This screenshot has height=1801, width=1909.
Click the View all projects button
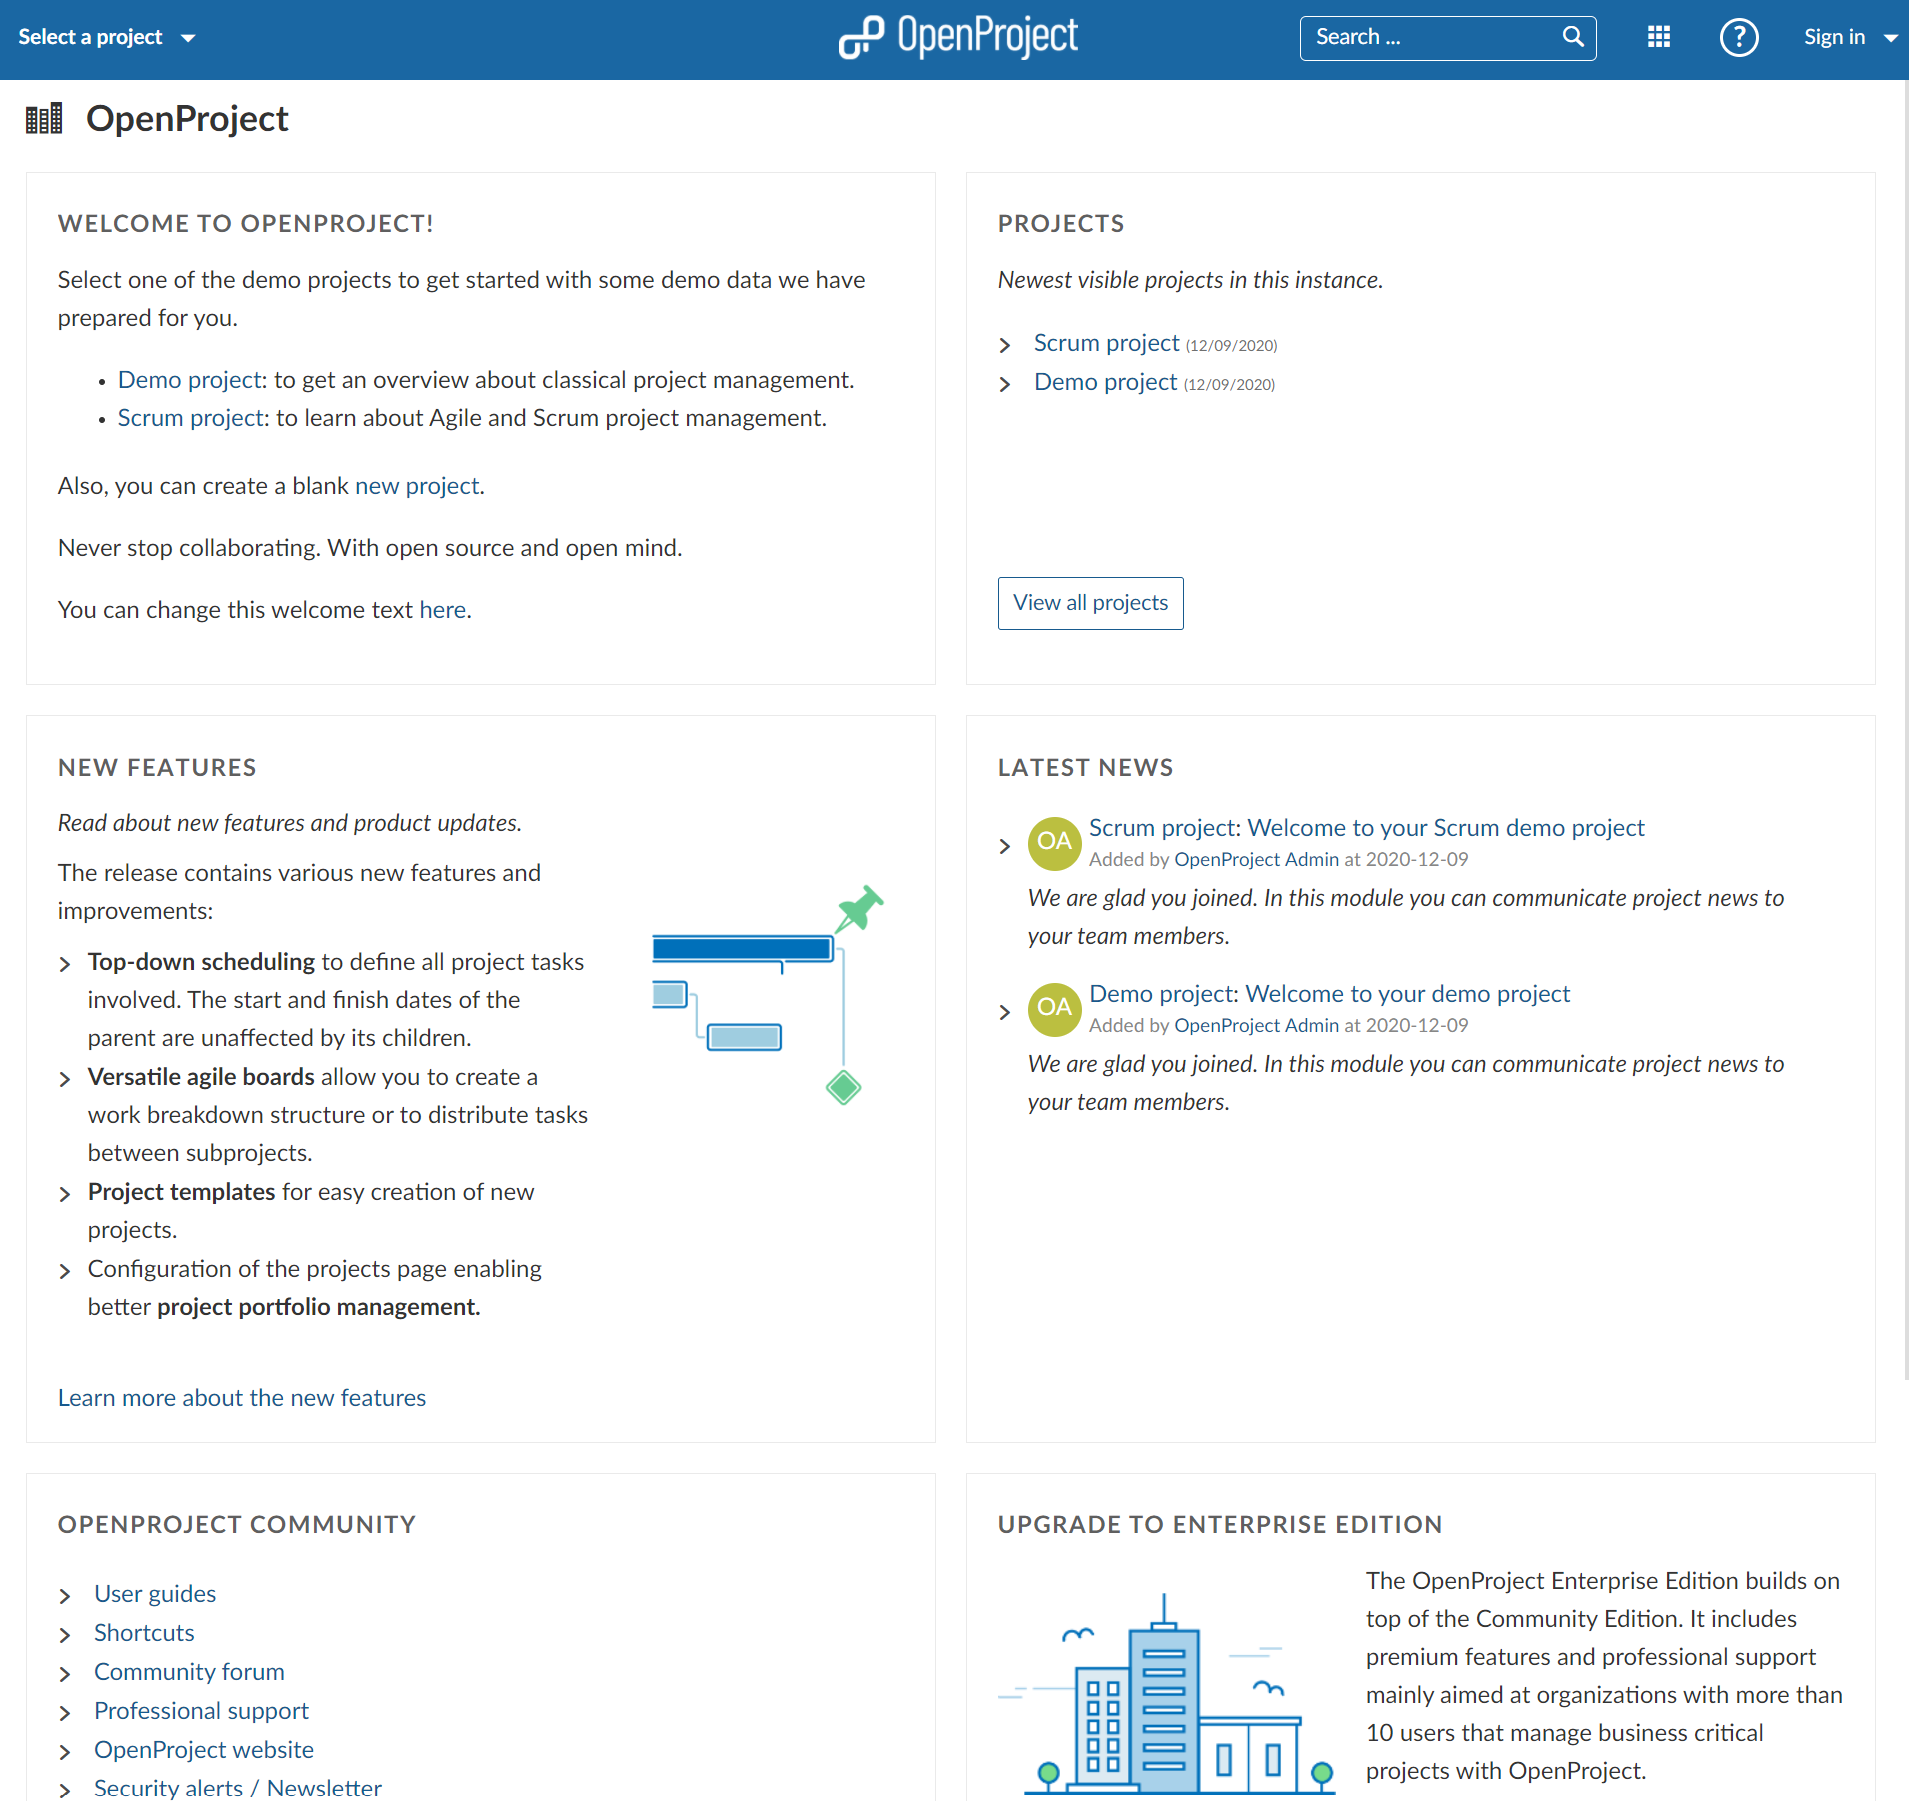pos(1090,603)
